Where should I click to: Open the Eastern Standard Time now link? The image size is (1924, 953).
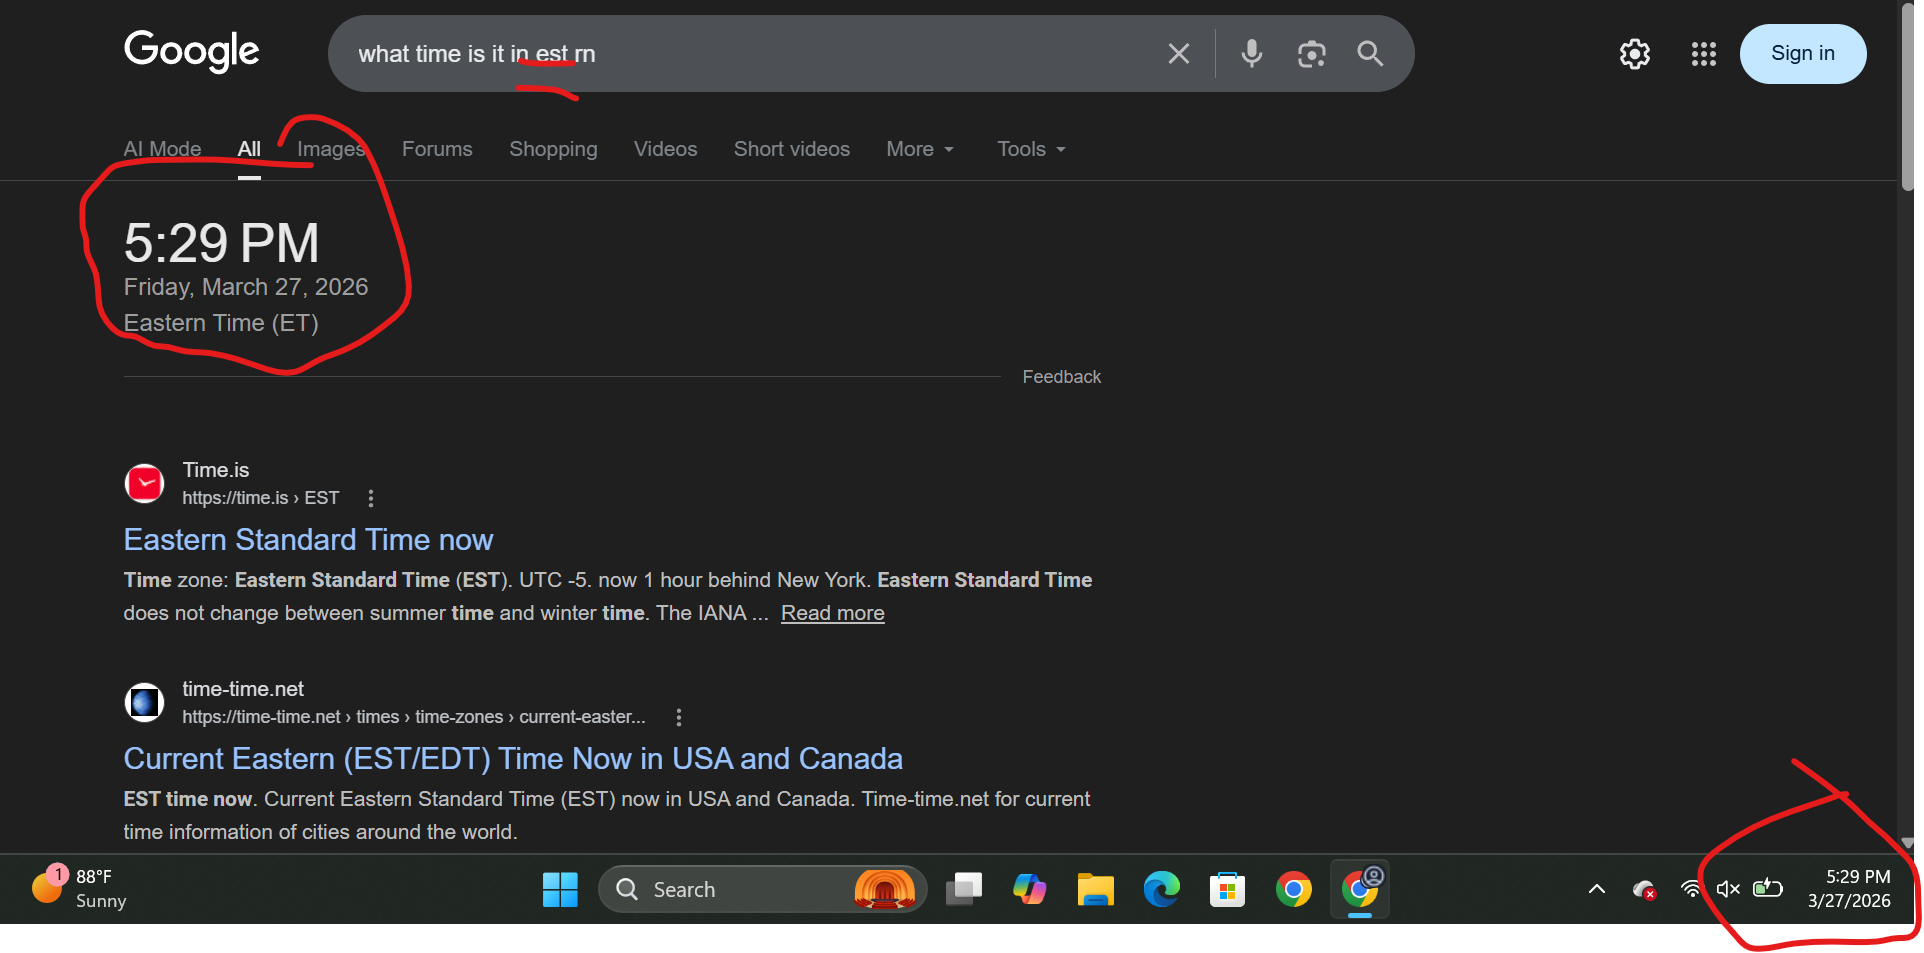click(x=308, y=540)
